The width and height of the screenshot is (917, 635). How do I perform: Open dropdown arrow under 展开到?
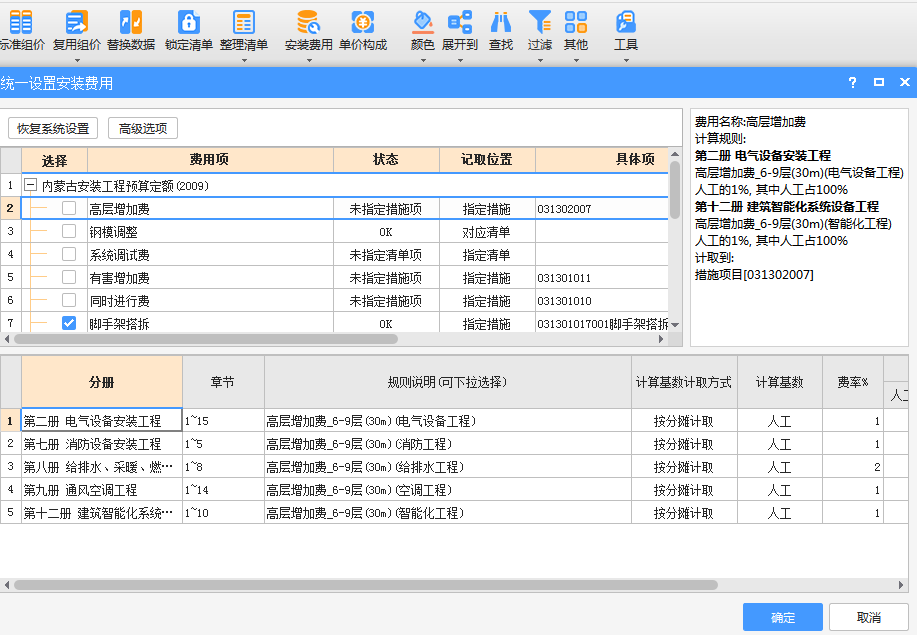coord(460,60)
